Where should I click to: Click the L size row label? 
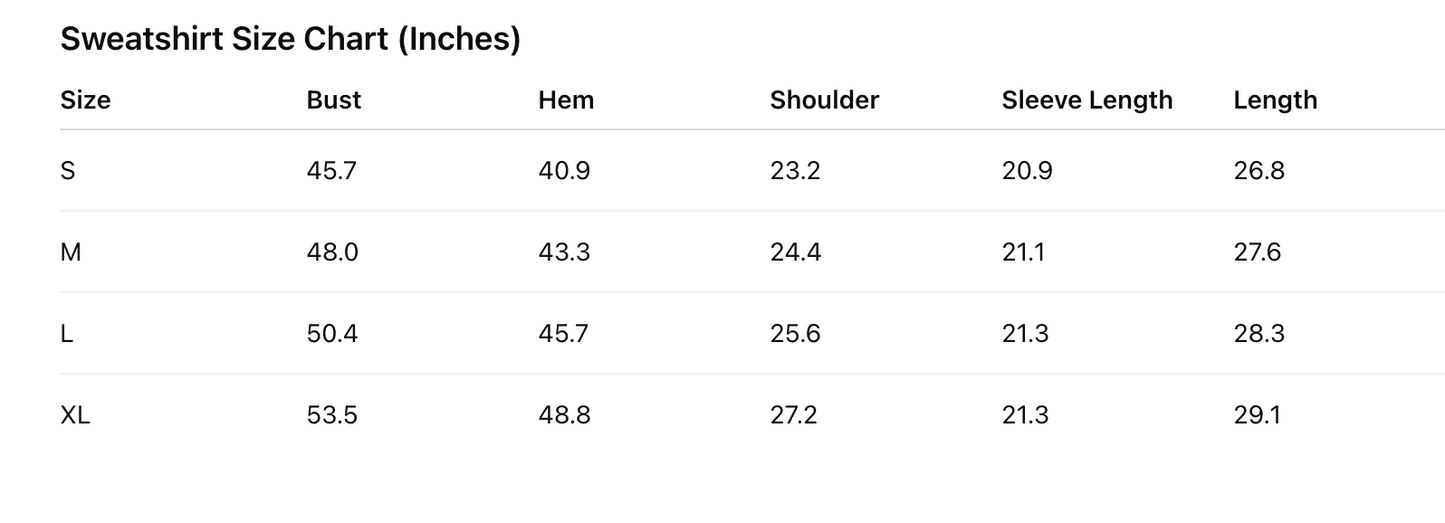click(67, 334)
